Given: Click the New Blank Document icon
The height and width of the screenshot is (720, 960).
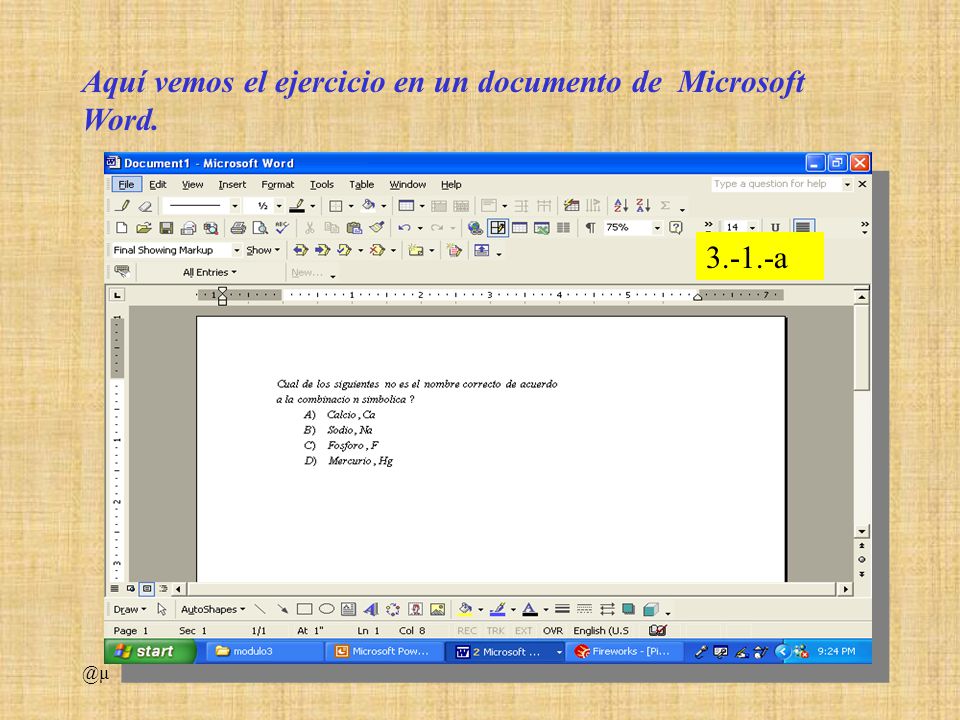Looking at the screenshot, I should 121,228.
